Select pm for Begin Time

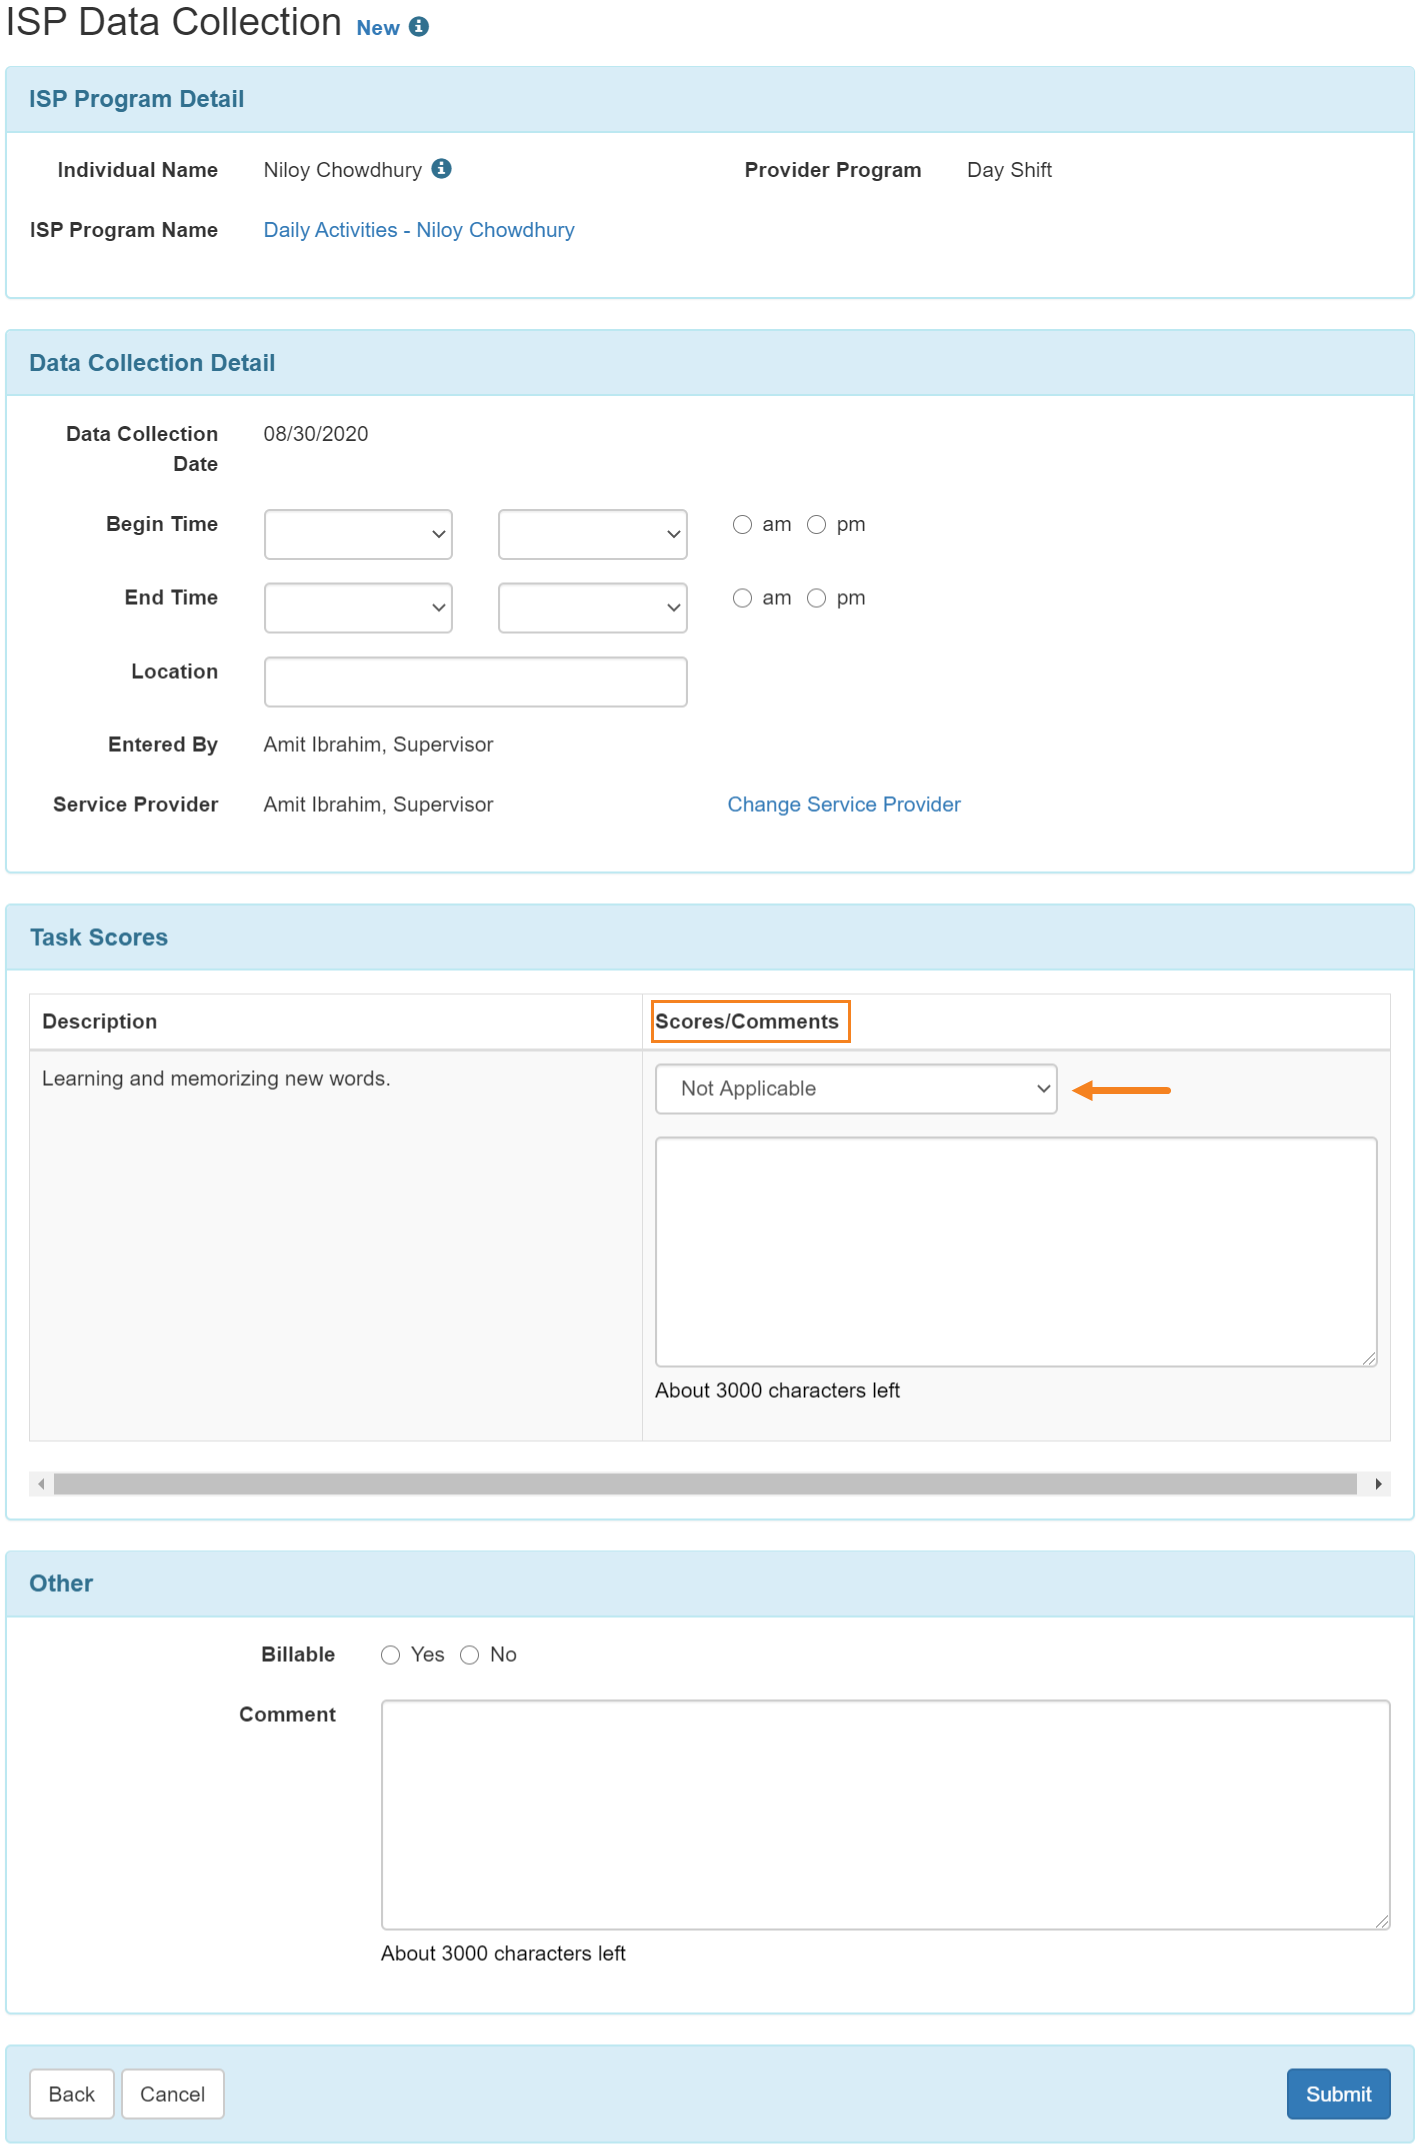point(816,525)
